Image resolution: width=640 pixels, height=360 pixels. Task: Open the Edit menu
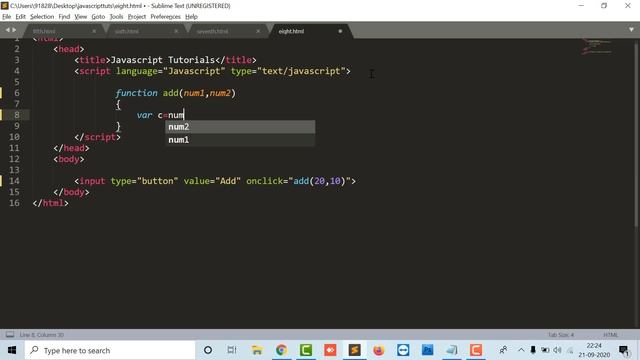pyautogui.click(x=20, y=17)
